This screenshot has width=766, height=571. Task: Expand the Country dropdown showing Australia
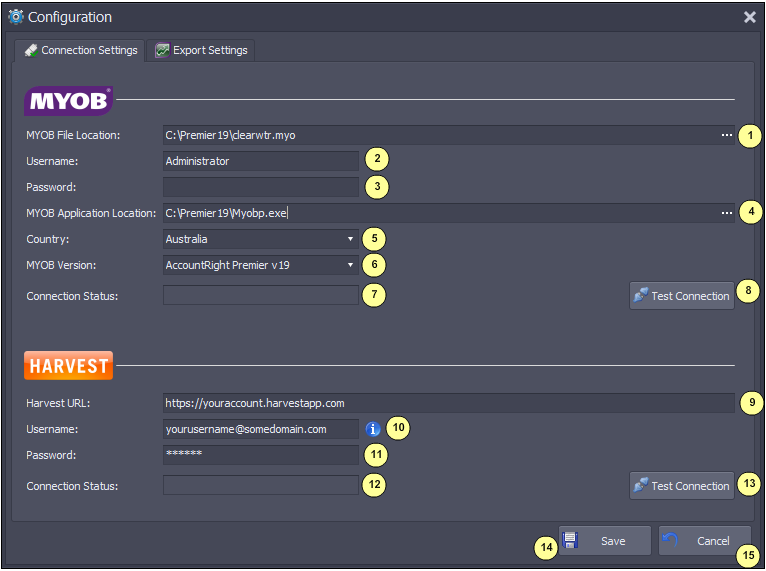(x=261, y=239)
